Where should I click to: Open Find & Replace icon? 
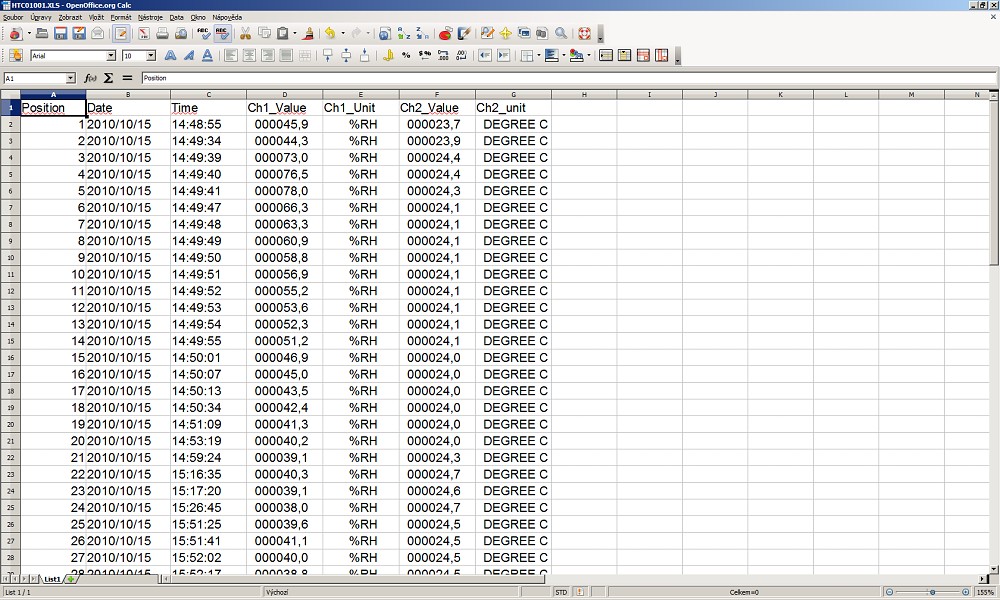tap(487, 34)
